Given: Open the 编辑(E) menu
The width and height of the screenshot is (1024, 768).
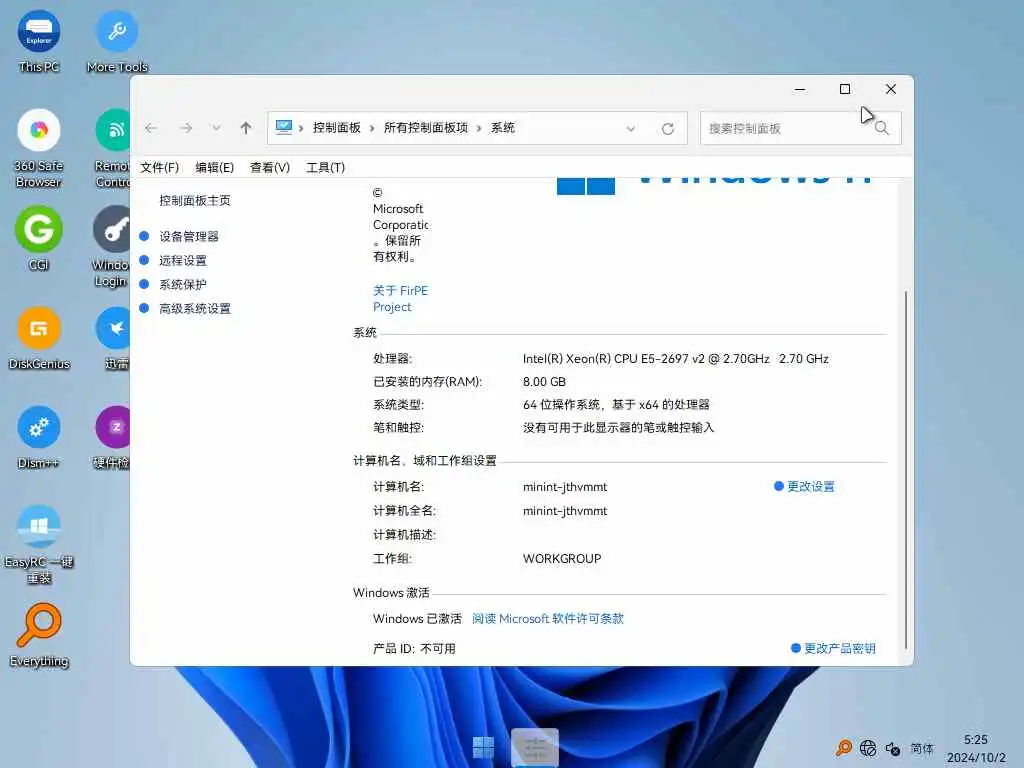Looking at the screenshot, I should [x=214, y=167].
